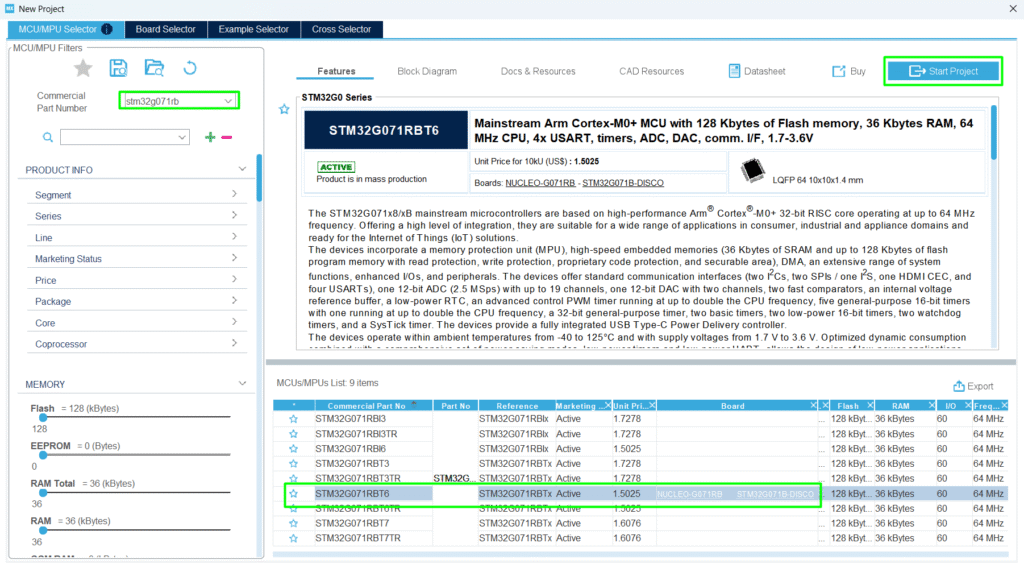Click the info icon on MCU/MPU Selector tab
This screenshot has height=568, width=1024.
point(107,29)
